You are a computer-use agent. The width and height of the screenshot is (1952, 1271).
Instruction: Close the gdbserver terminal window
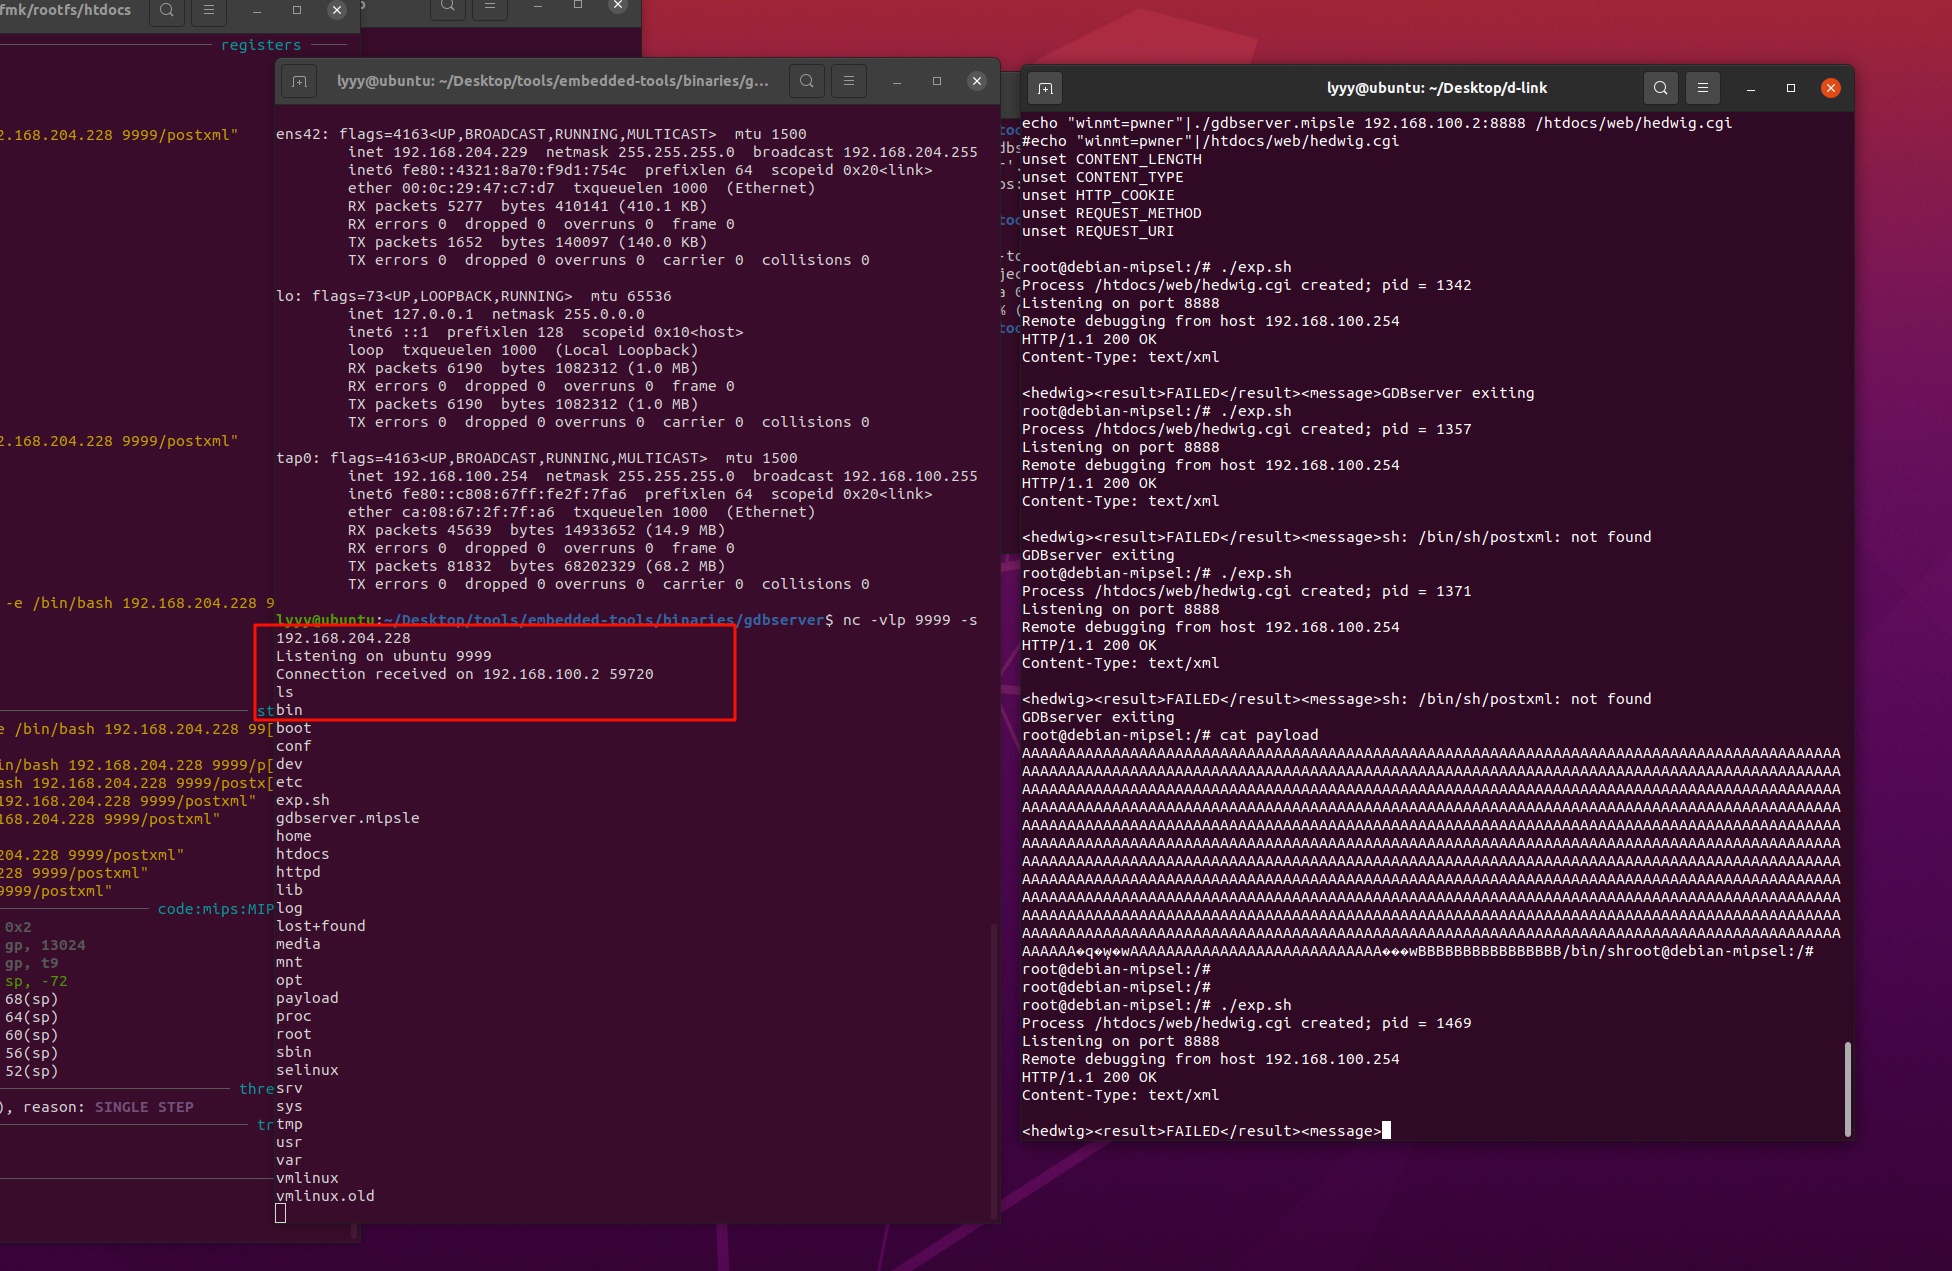click(x=977, y=82)
